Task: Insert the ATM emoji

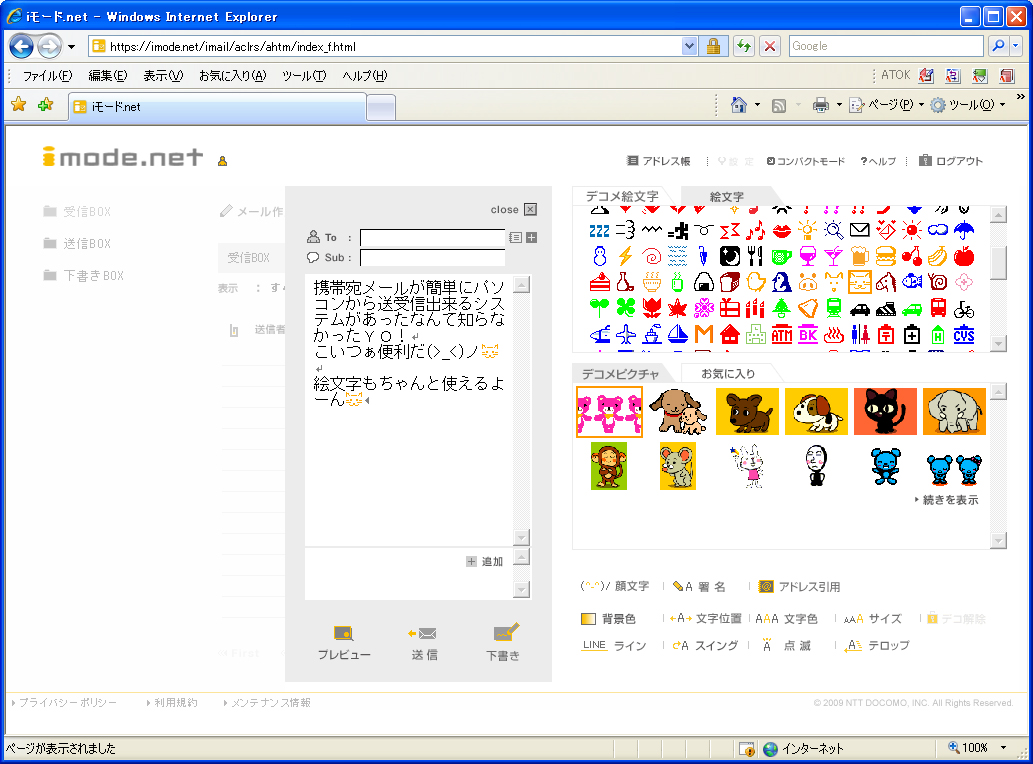Action: [x=782, y=334]
